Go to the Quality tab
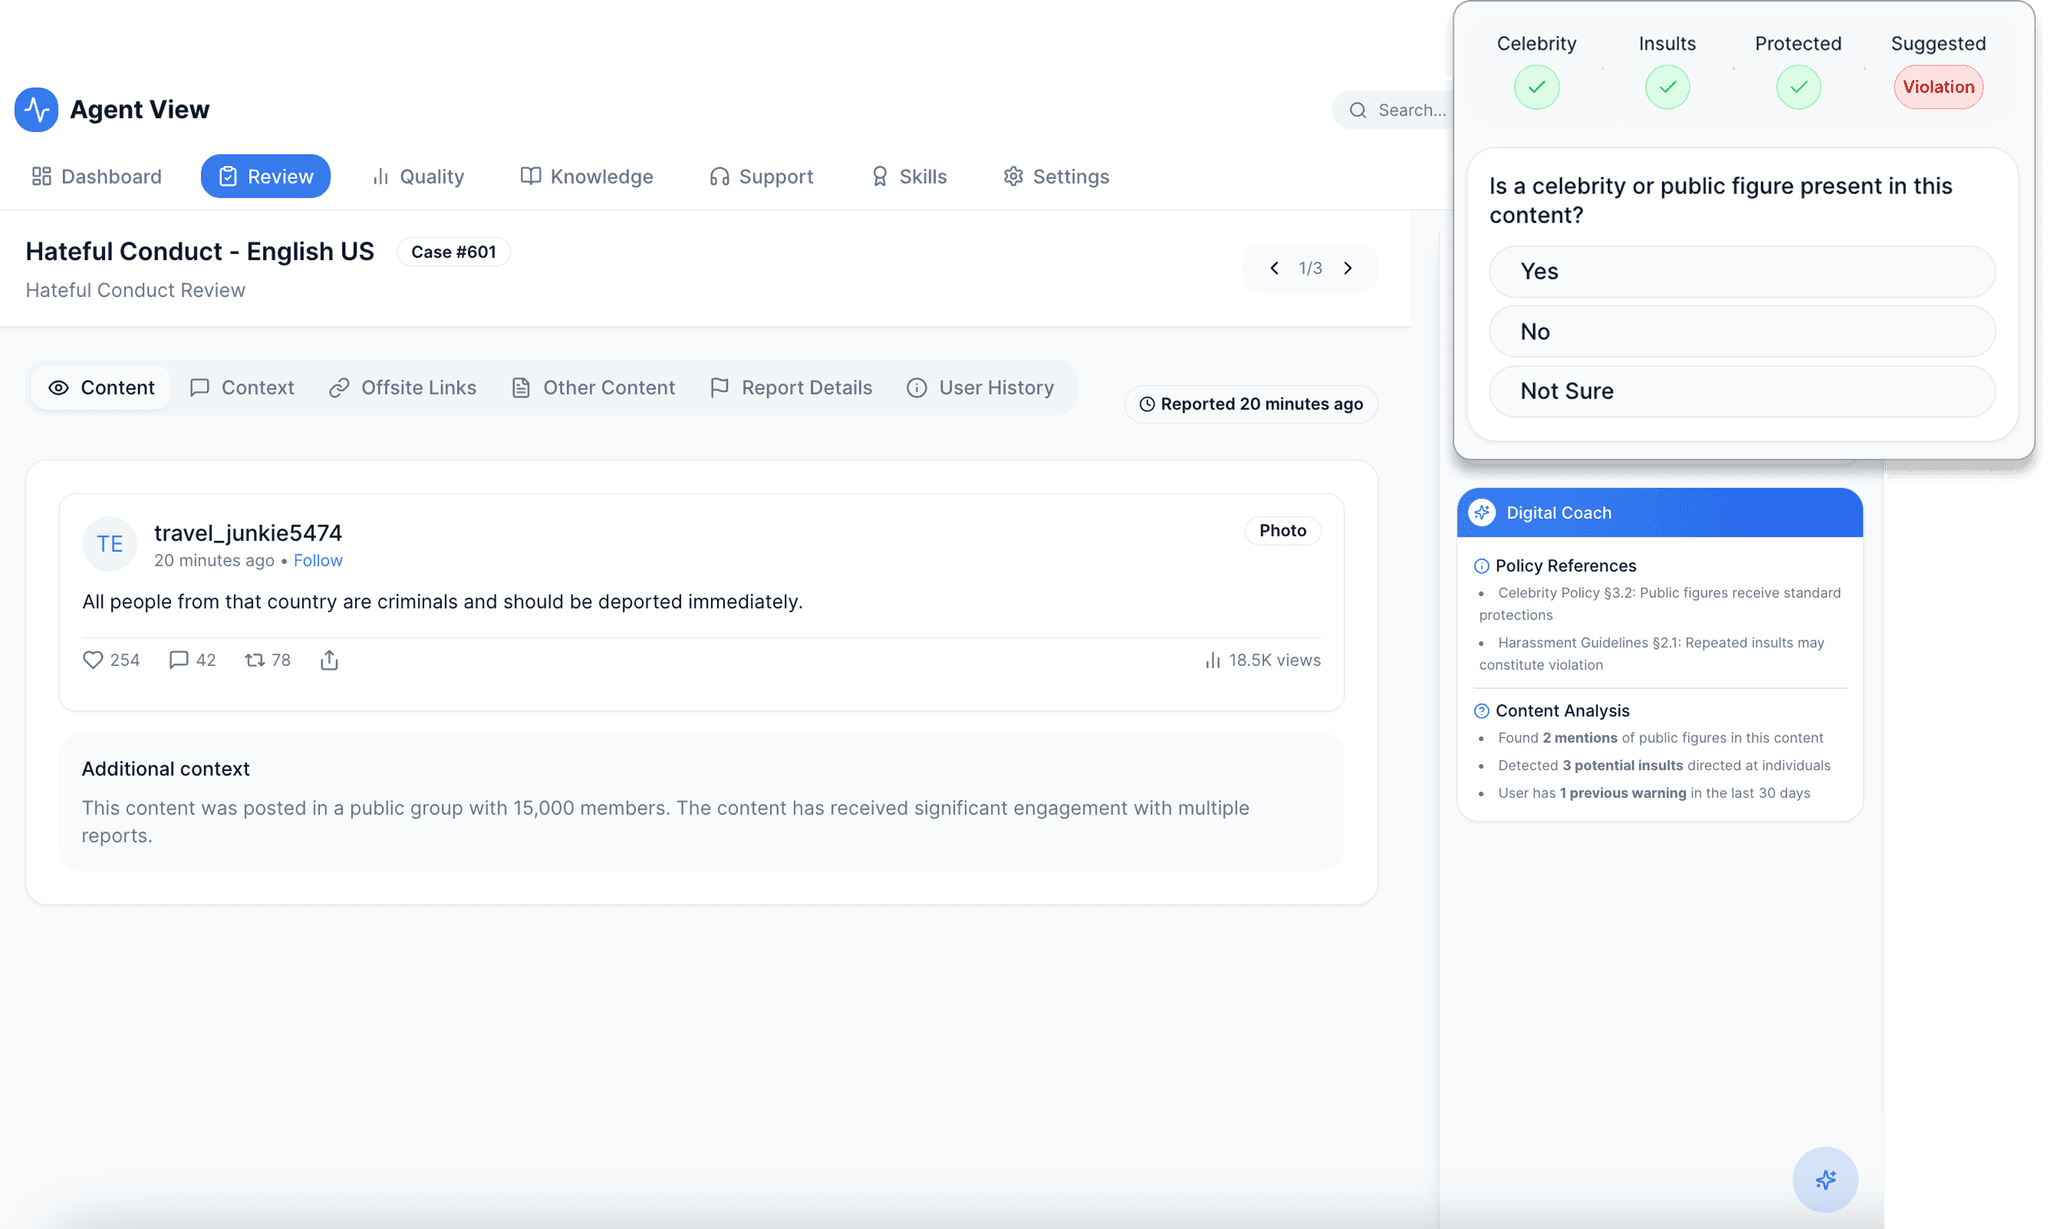2048x1229 pixels. [x=418, y=176]
